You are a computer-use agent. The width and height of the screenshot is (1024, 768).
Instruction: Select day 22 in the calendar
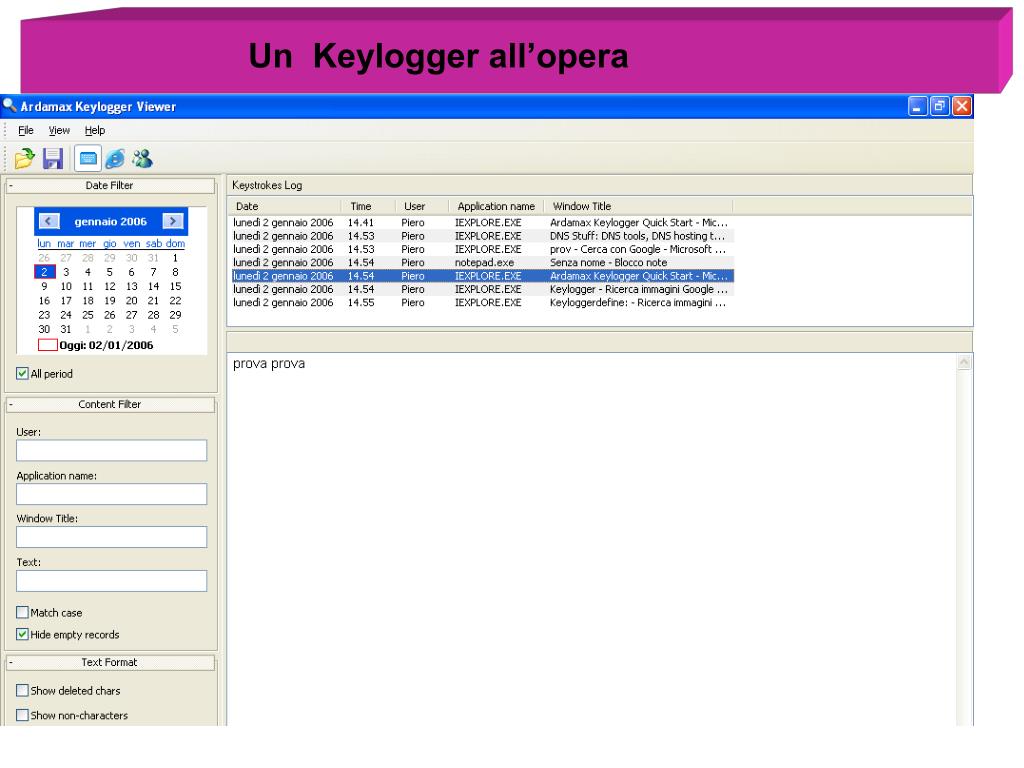click(175, 300)
